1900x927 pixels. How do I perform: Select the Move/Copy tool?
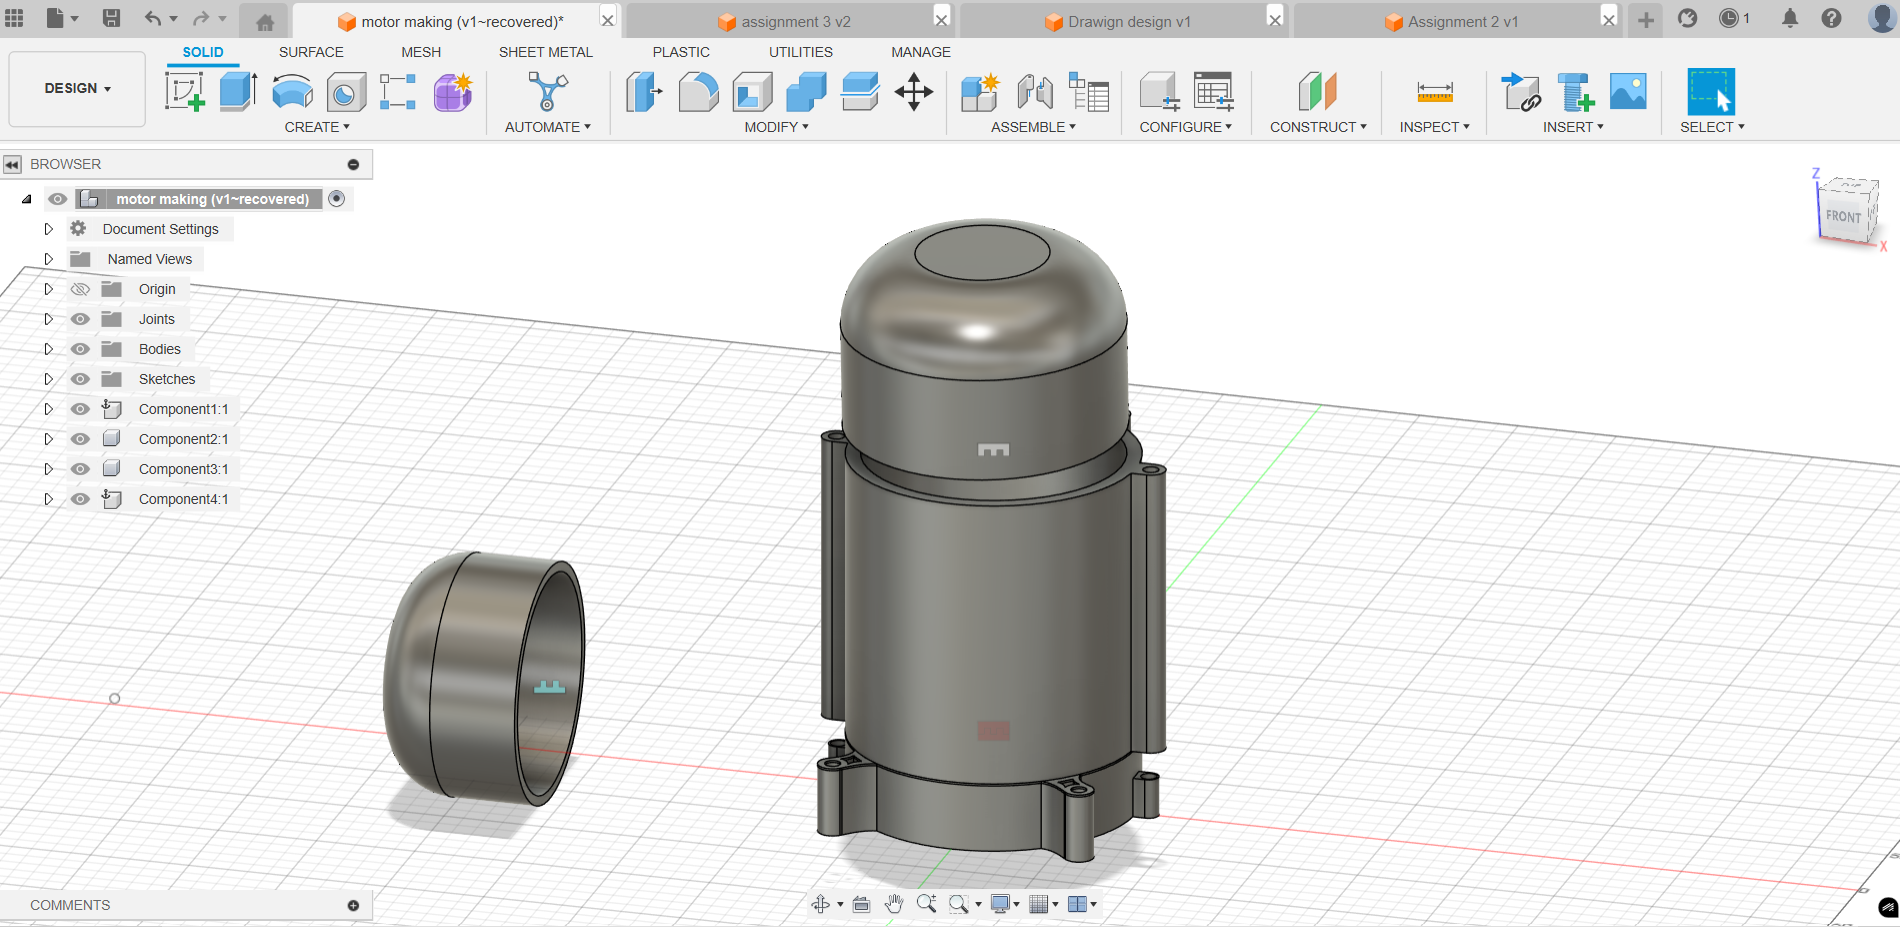click(913, 91)
